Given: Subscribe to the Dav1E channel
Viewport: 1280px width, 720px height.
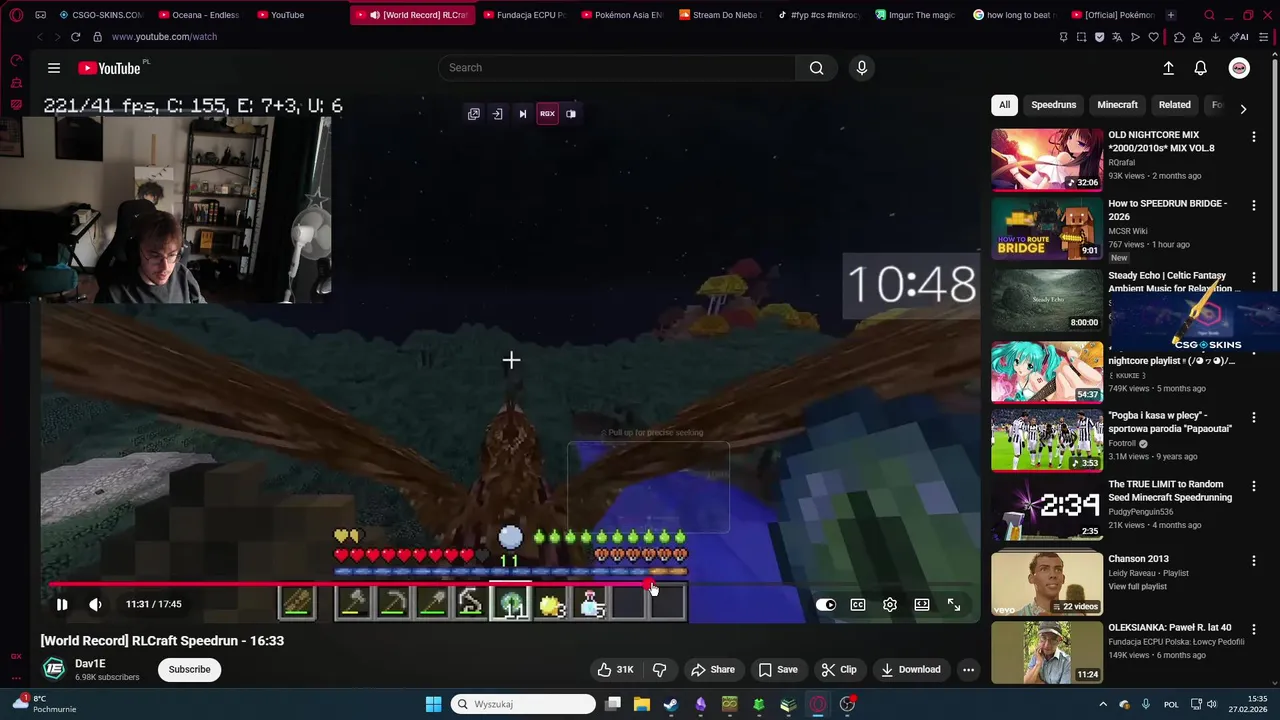Looking at the screenshot, I should pos(189,669).
